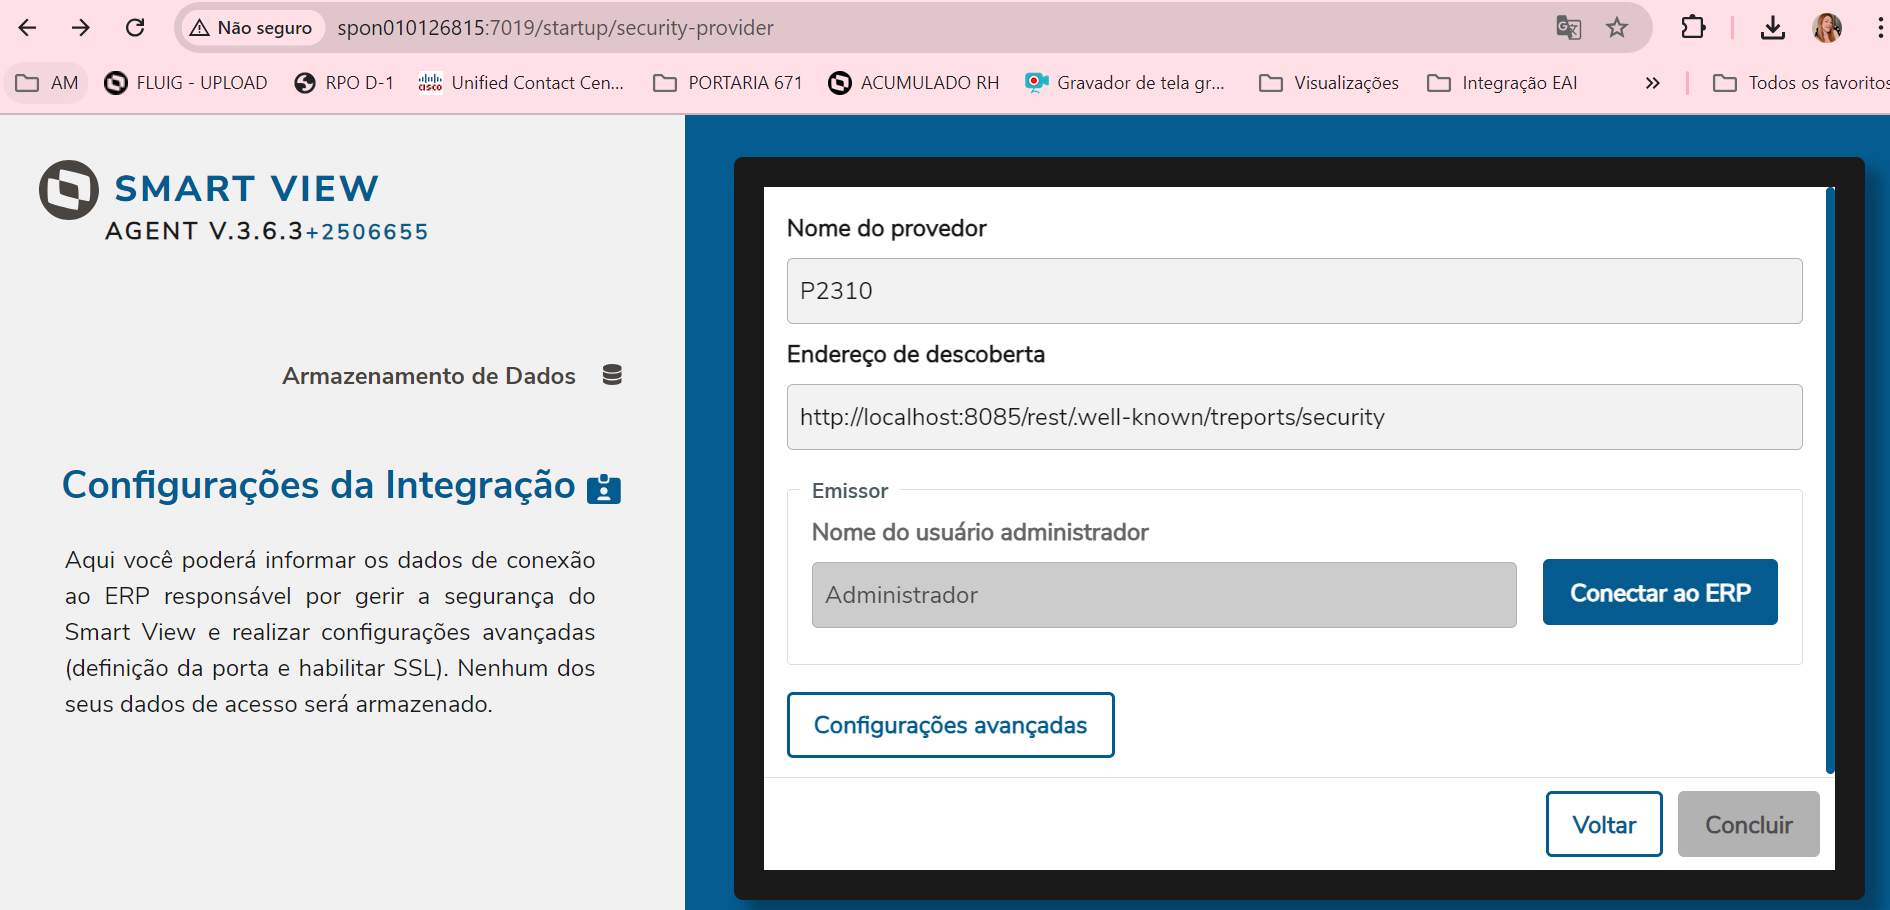This screenshot has width=1890, height=910.
Task: Click the form's vertical scrollbar
Action: [x=1830, y=480]
